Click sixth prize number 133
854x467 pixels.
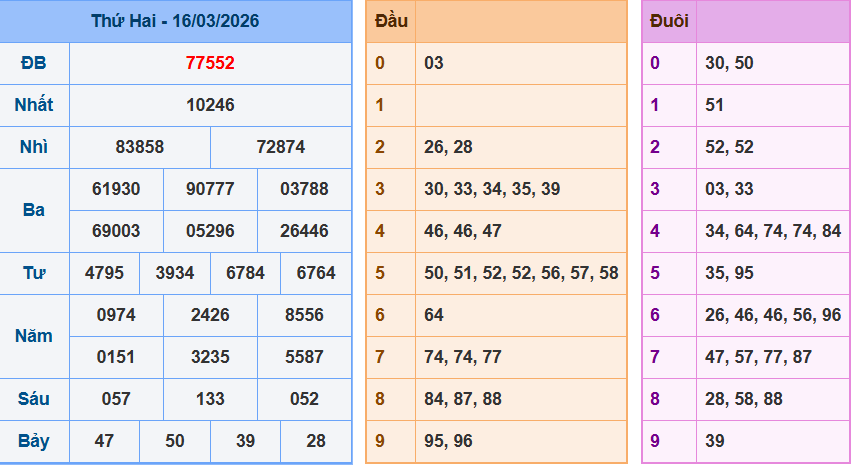[210, 399]
